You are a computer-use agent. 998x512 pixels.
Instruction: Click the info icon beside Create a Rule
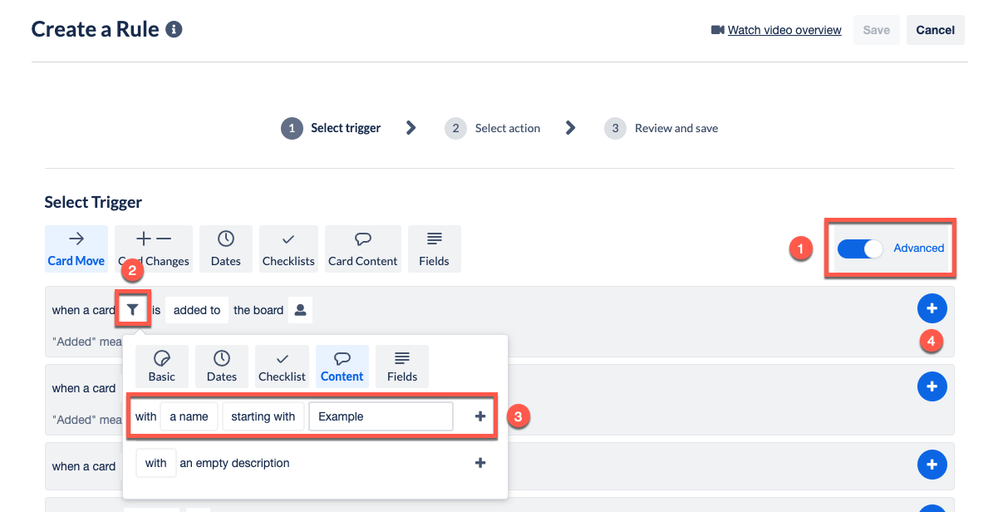[174, 29]
